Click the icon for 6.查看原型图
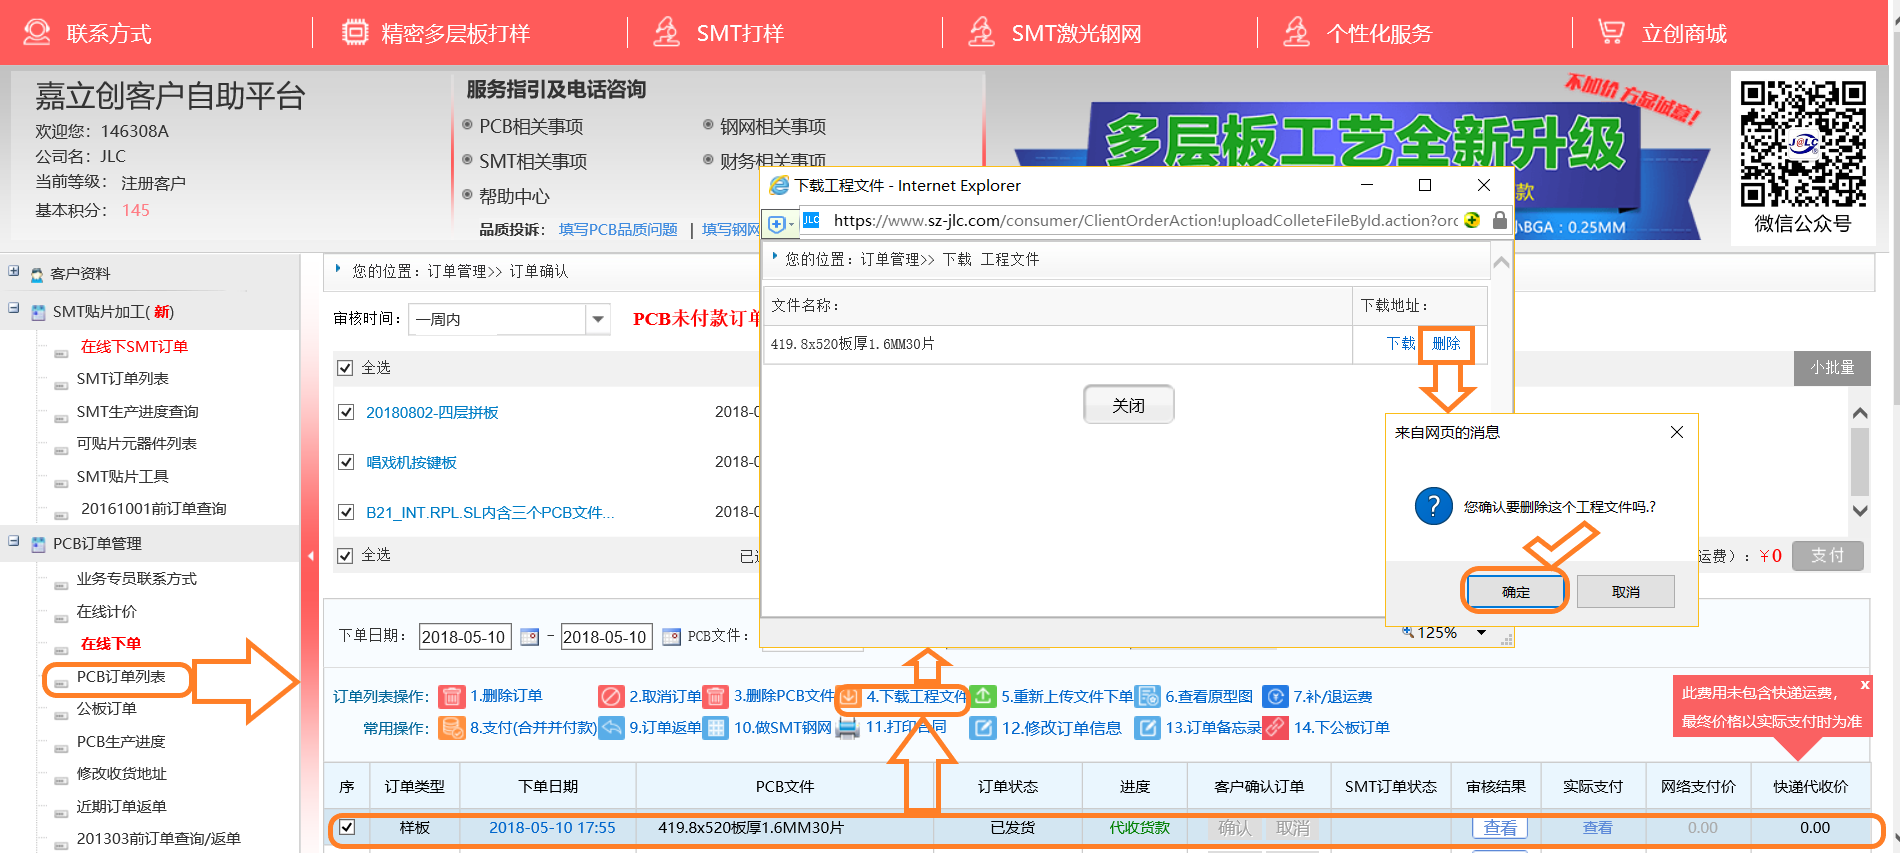This screenshot has height=853, width=1900. coord(1148,696)
